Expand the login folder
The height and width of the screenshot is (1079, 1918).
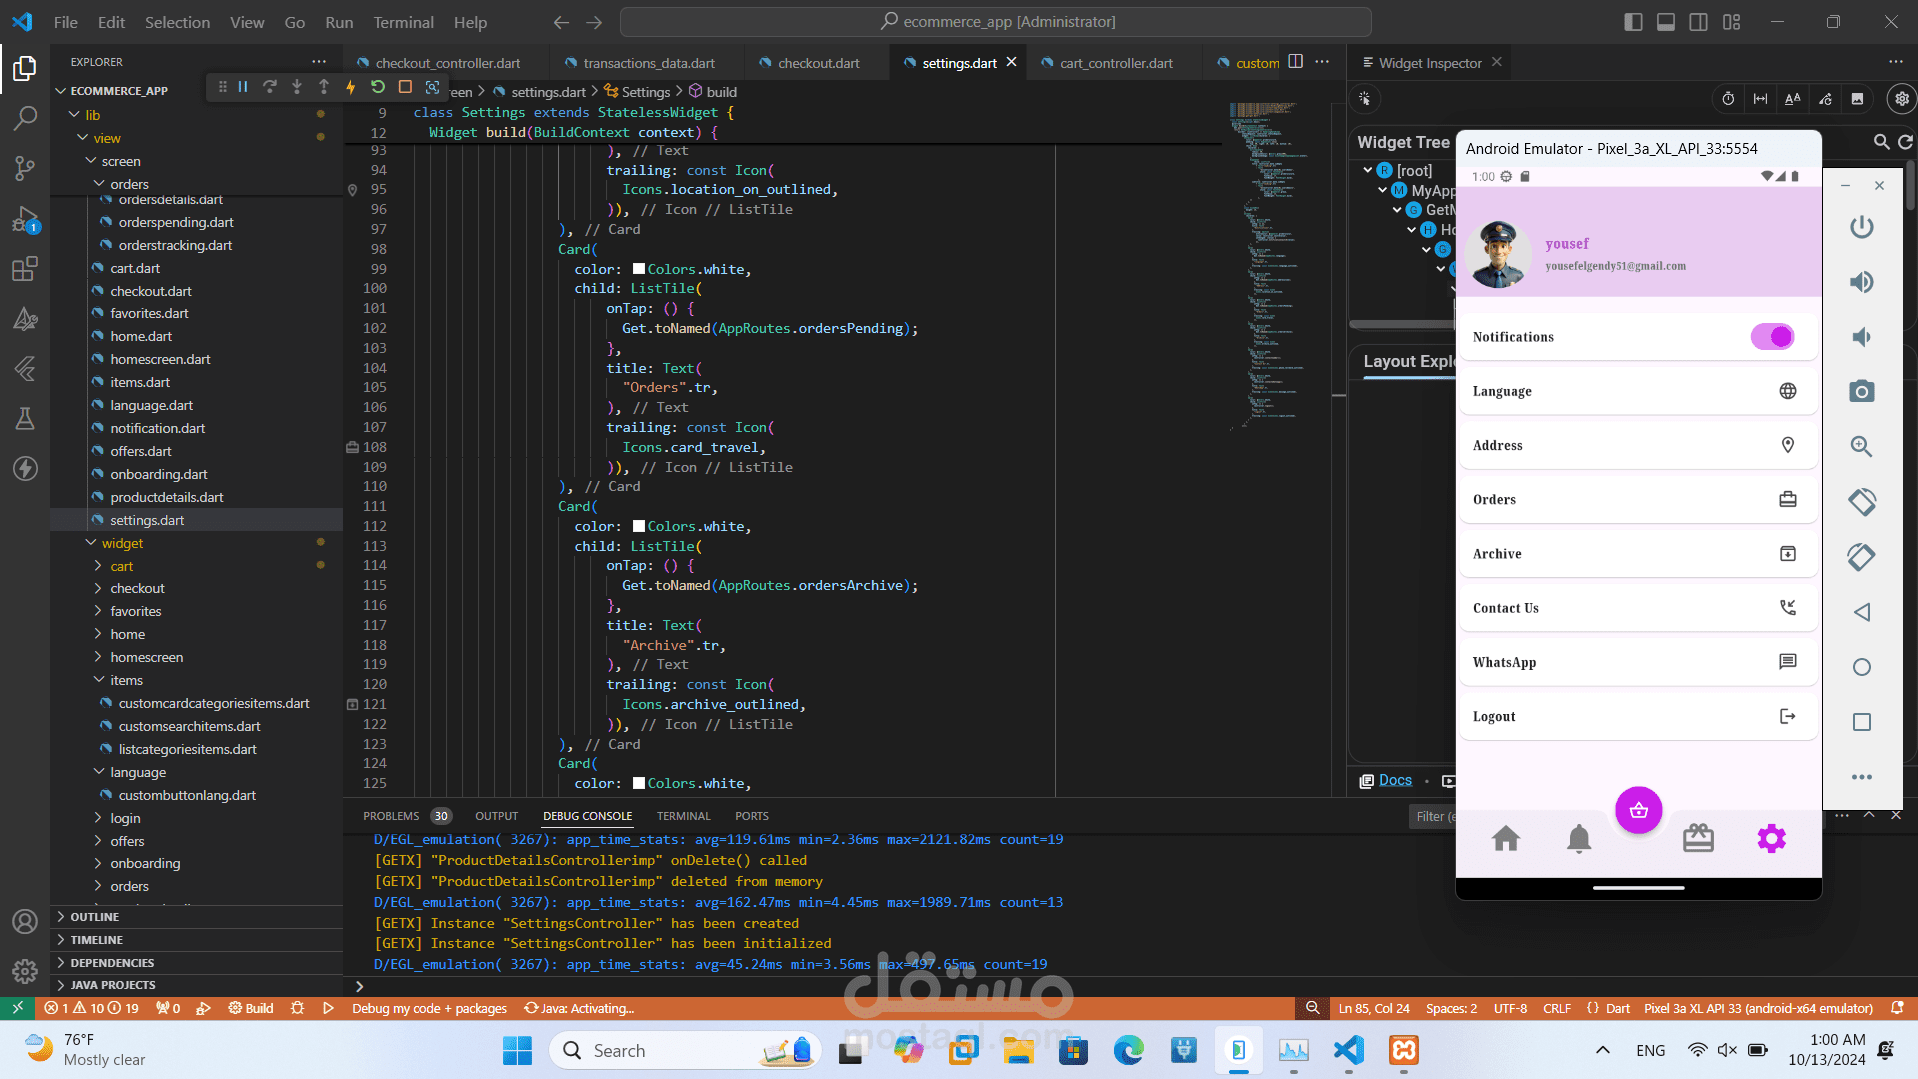coord(125,818)
